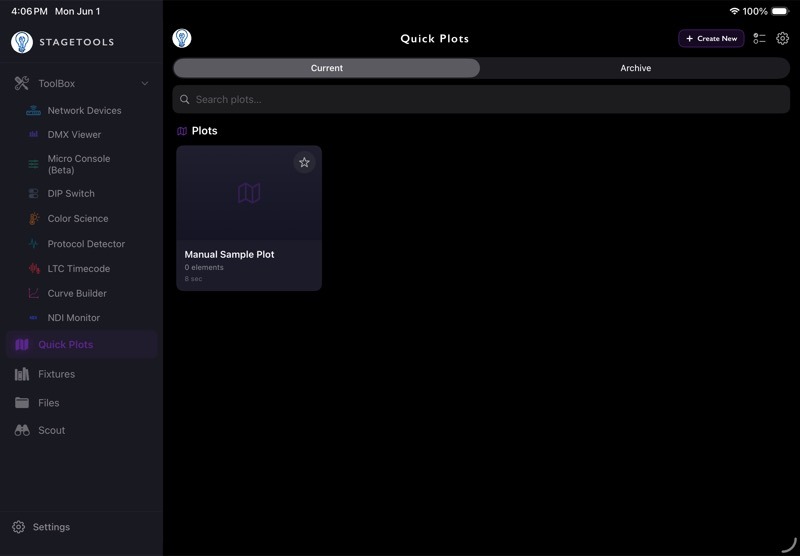Viewport: 800px width, 556px height.
Task: Select the DIP Switch label
Action: [x=71, y=193]
